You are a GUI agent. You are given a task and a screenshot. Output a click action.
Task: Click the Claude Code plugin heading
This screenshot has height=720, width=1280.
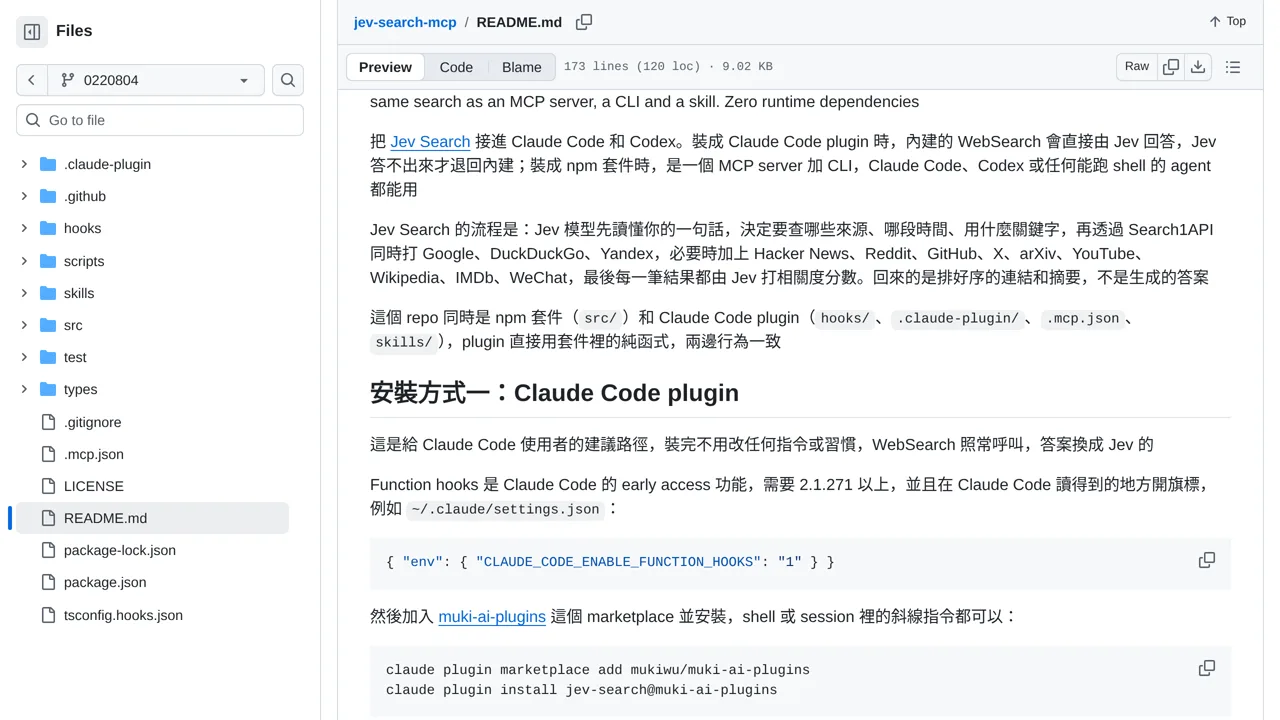point(554,393)
